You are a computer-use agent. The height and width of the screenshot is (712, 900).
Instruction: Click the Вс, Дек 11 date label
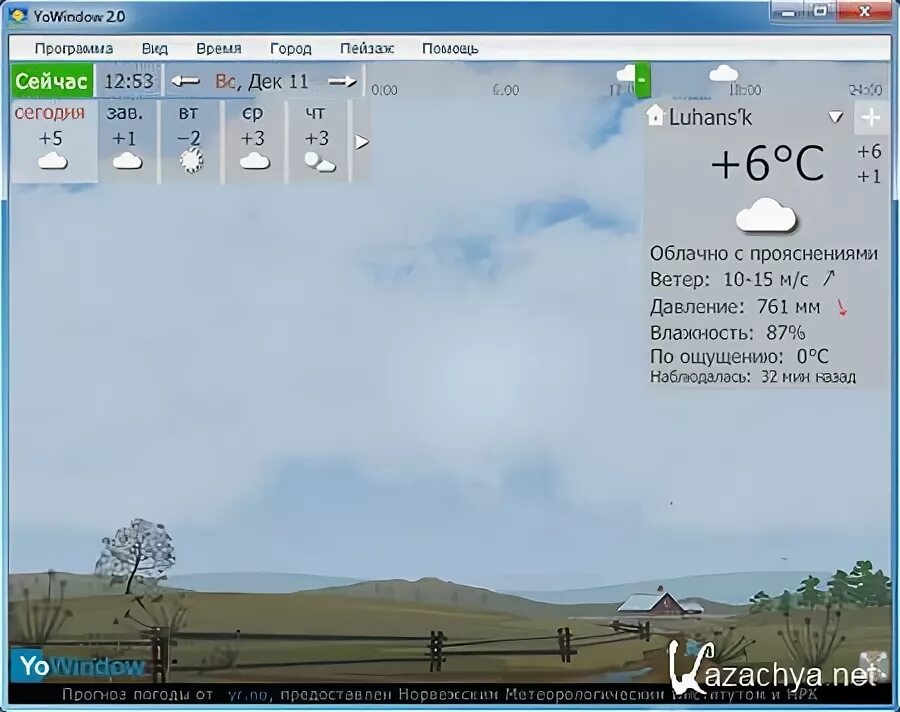[262, 82]
